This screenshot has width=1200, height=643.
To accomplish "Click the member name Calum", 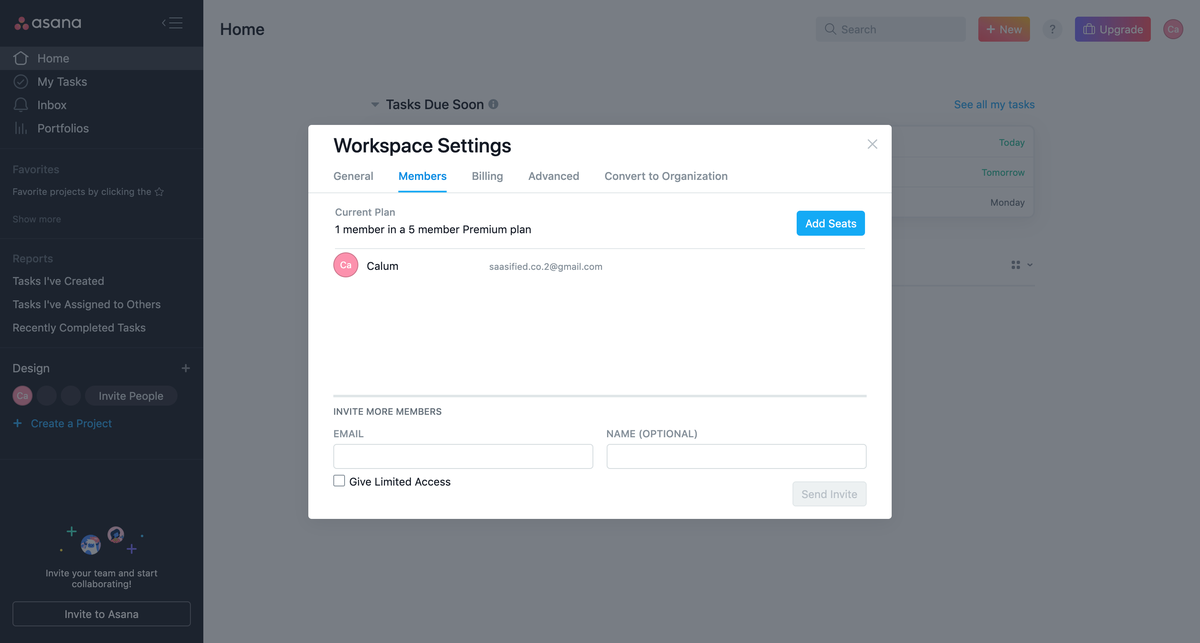I will pyautogui.click(x=382, y=266).
